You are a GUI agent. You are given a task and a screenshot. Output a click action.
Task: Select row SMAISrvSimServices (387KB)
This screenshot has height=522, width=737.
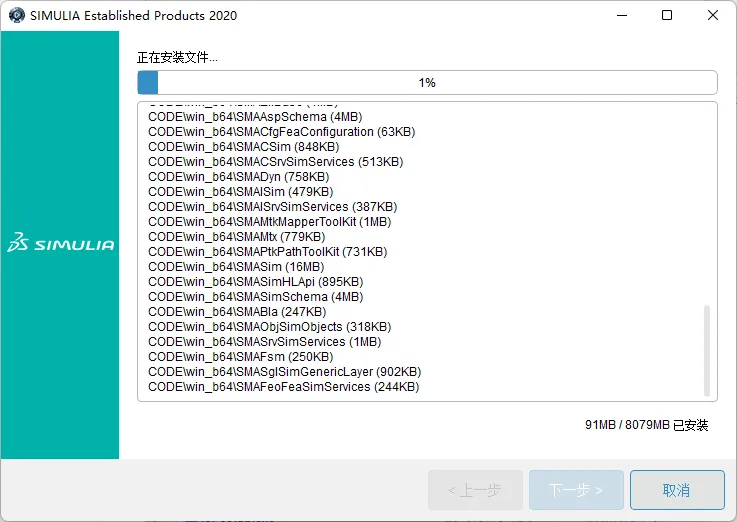pos(273,207)
